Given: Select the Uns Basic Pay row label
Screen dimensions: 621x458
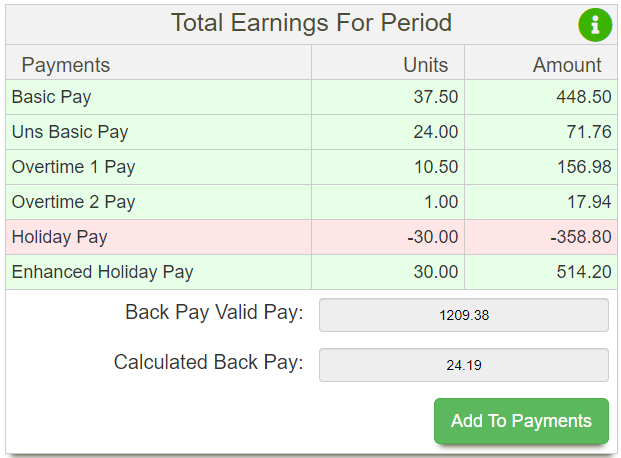Looking at the screenshot, I should 70,132.
